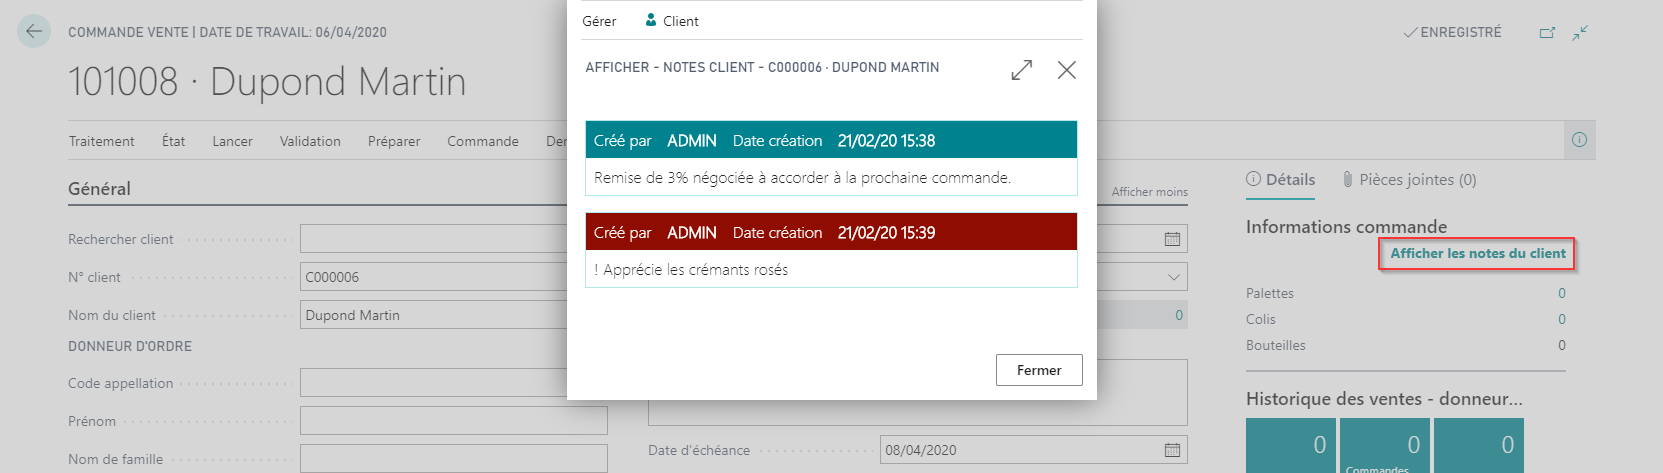Click the Informations commande heading
1663x473 pixels.
click(x=1346, y=227)
